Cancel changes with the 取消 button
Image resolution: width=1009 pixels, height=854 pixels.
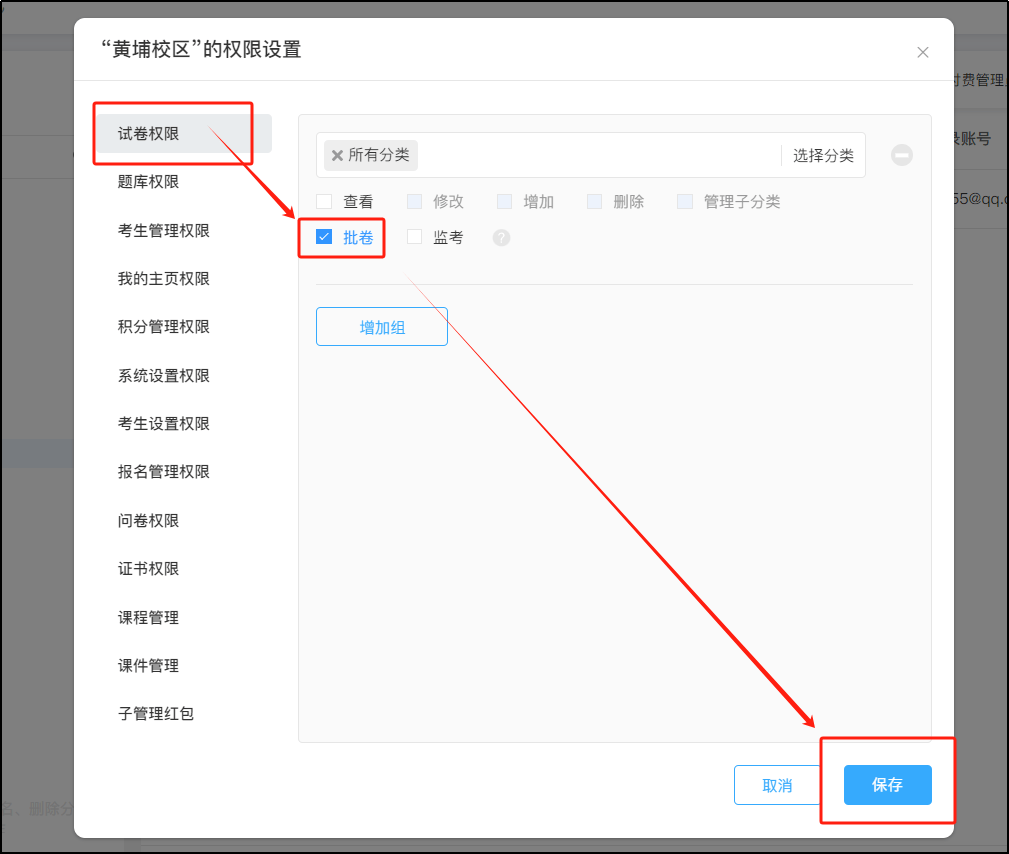tap(777, 785)
